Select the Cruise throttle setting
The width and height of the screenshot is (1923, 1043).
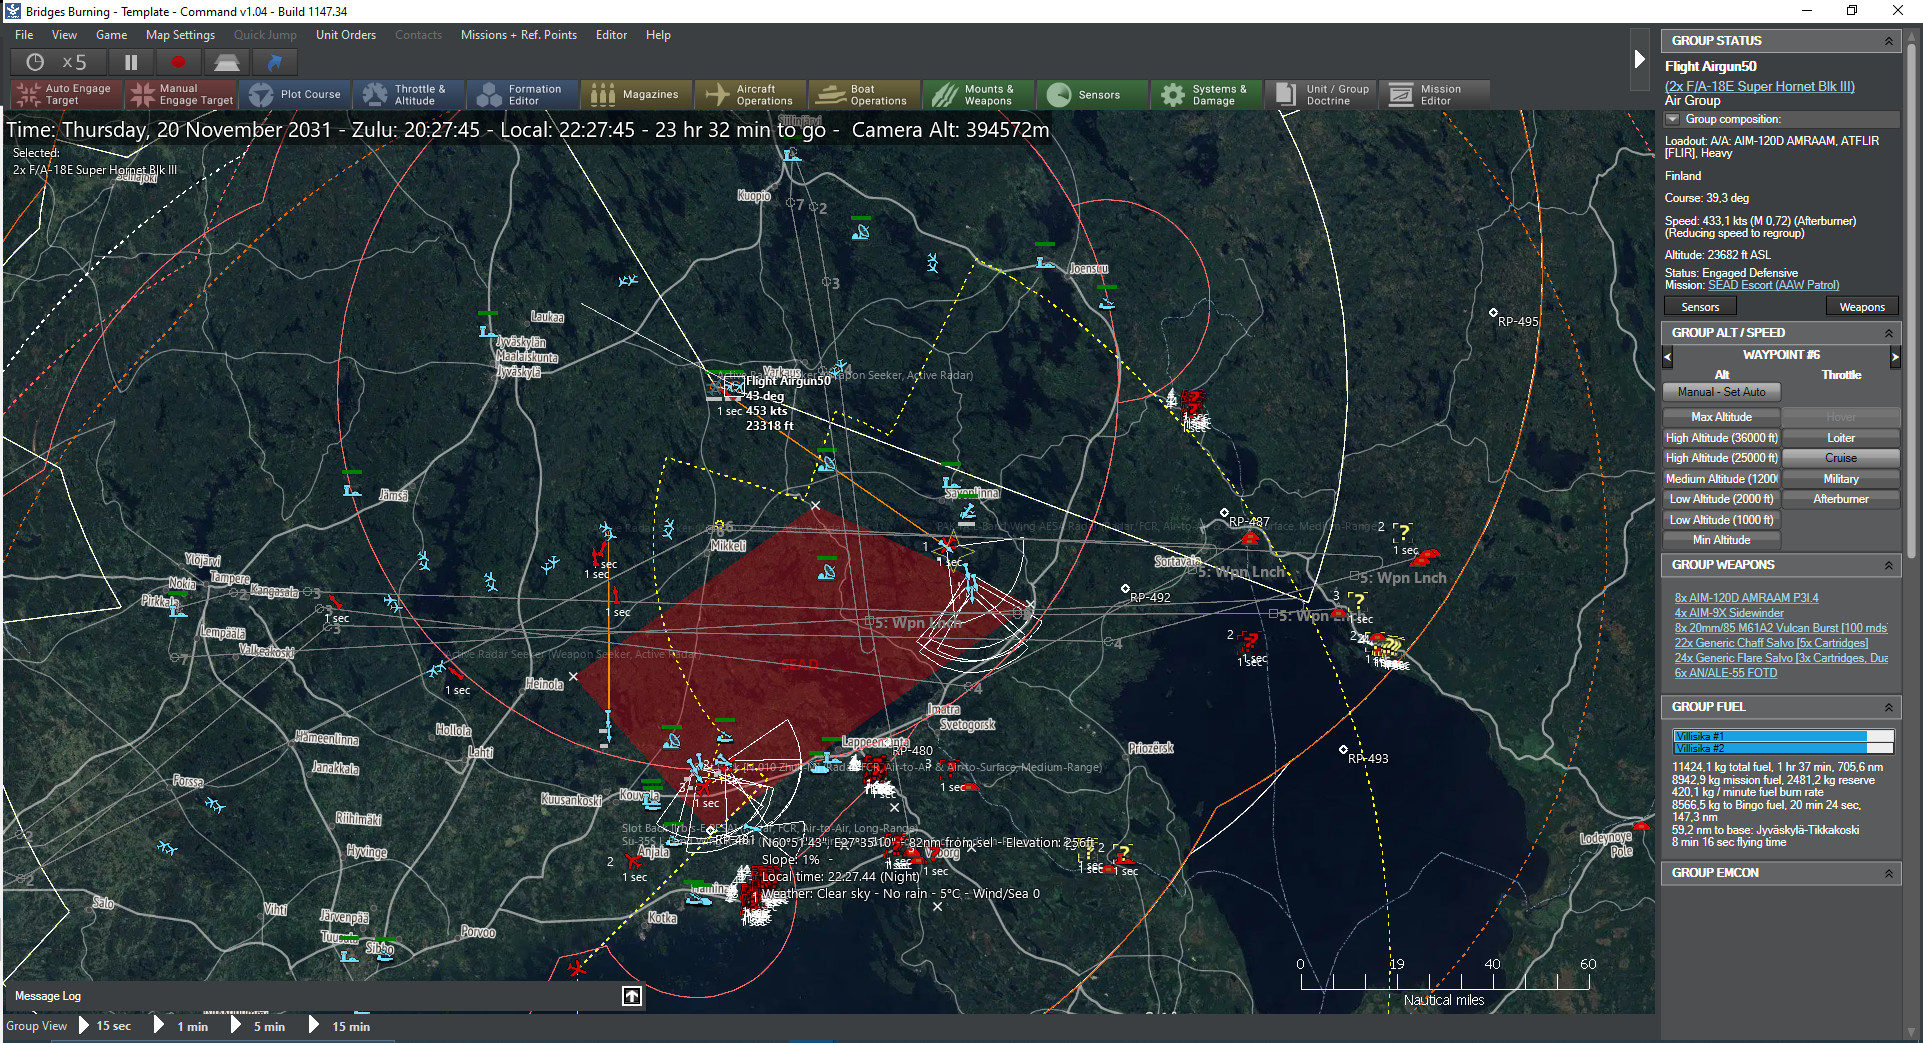tap(1840, 458)
